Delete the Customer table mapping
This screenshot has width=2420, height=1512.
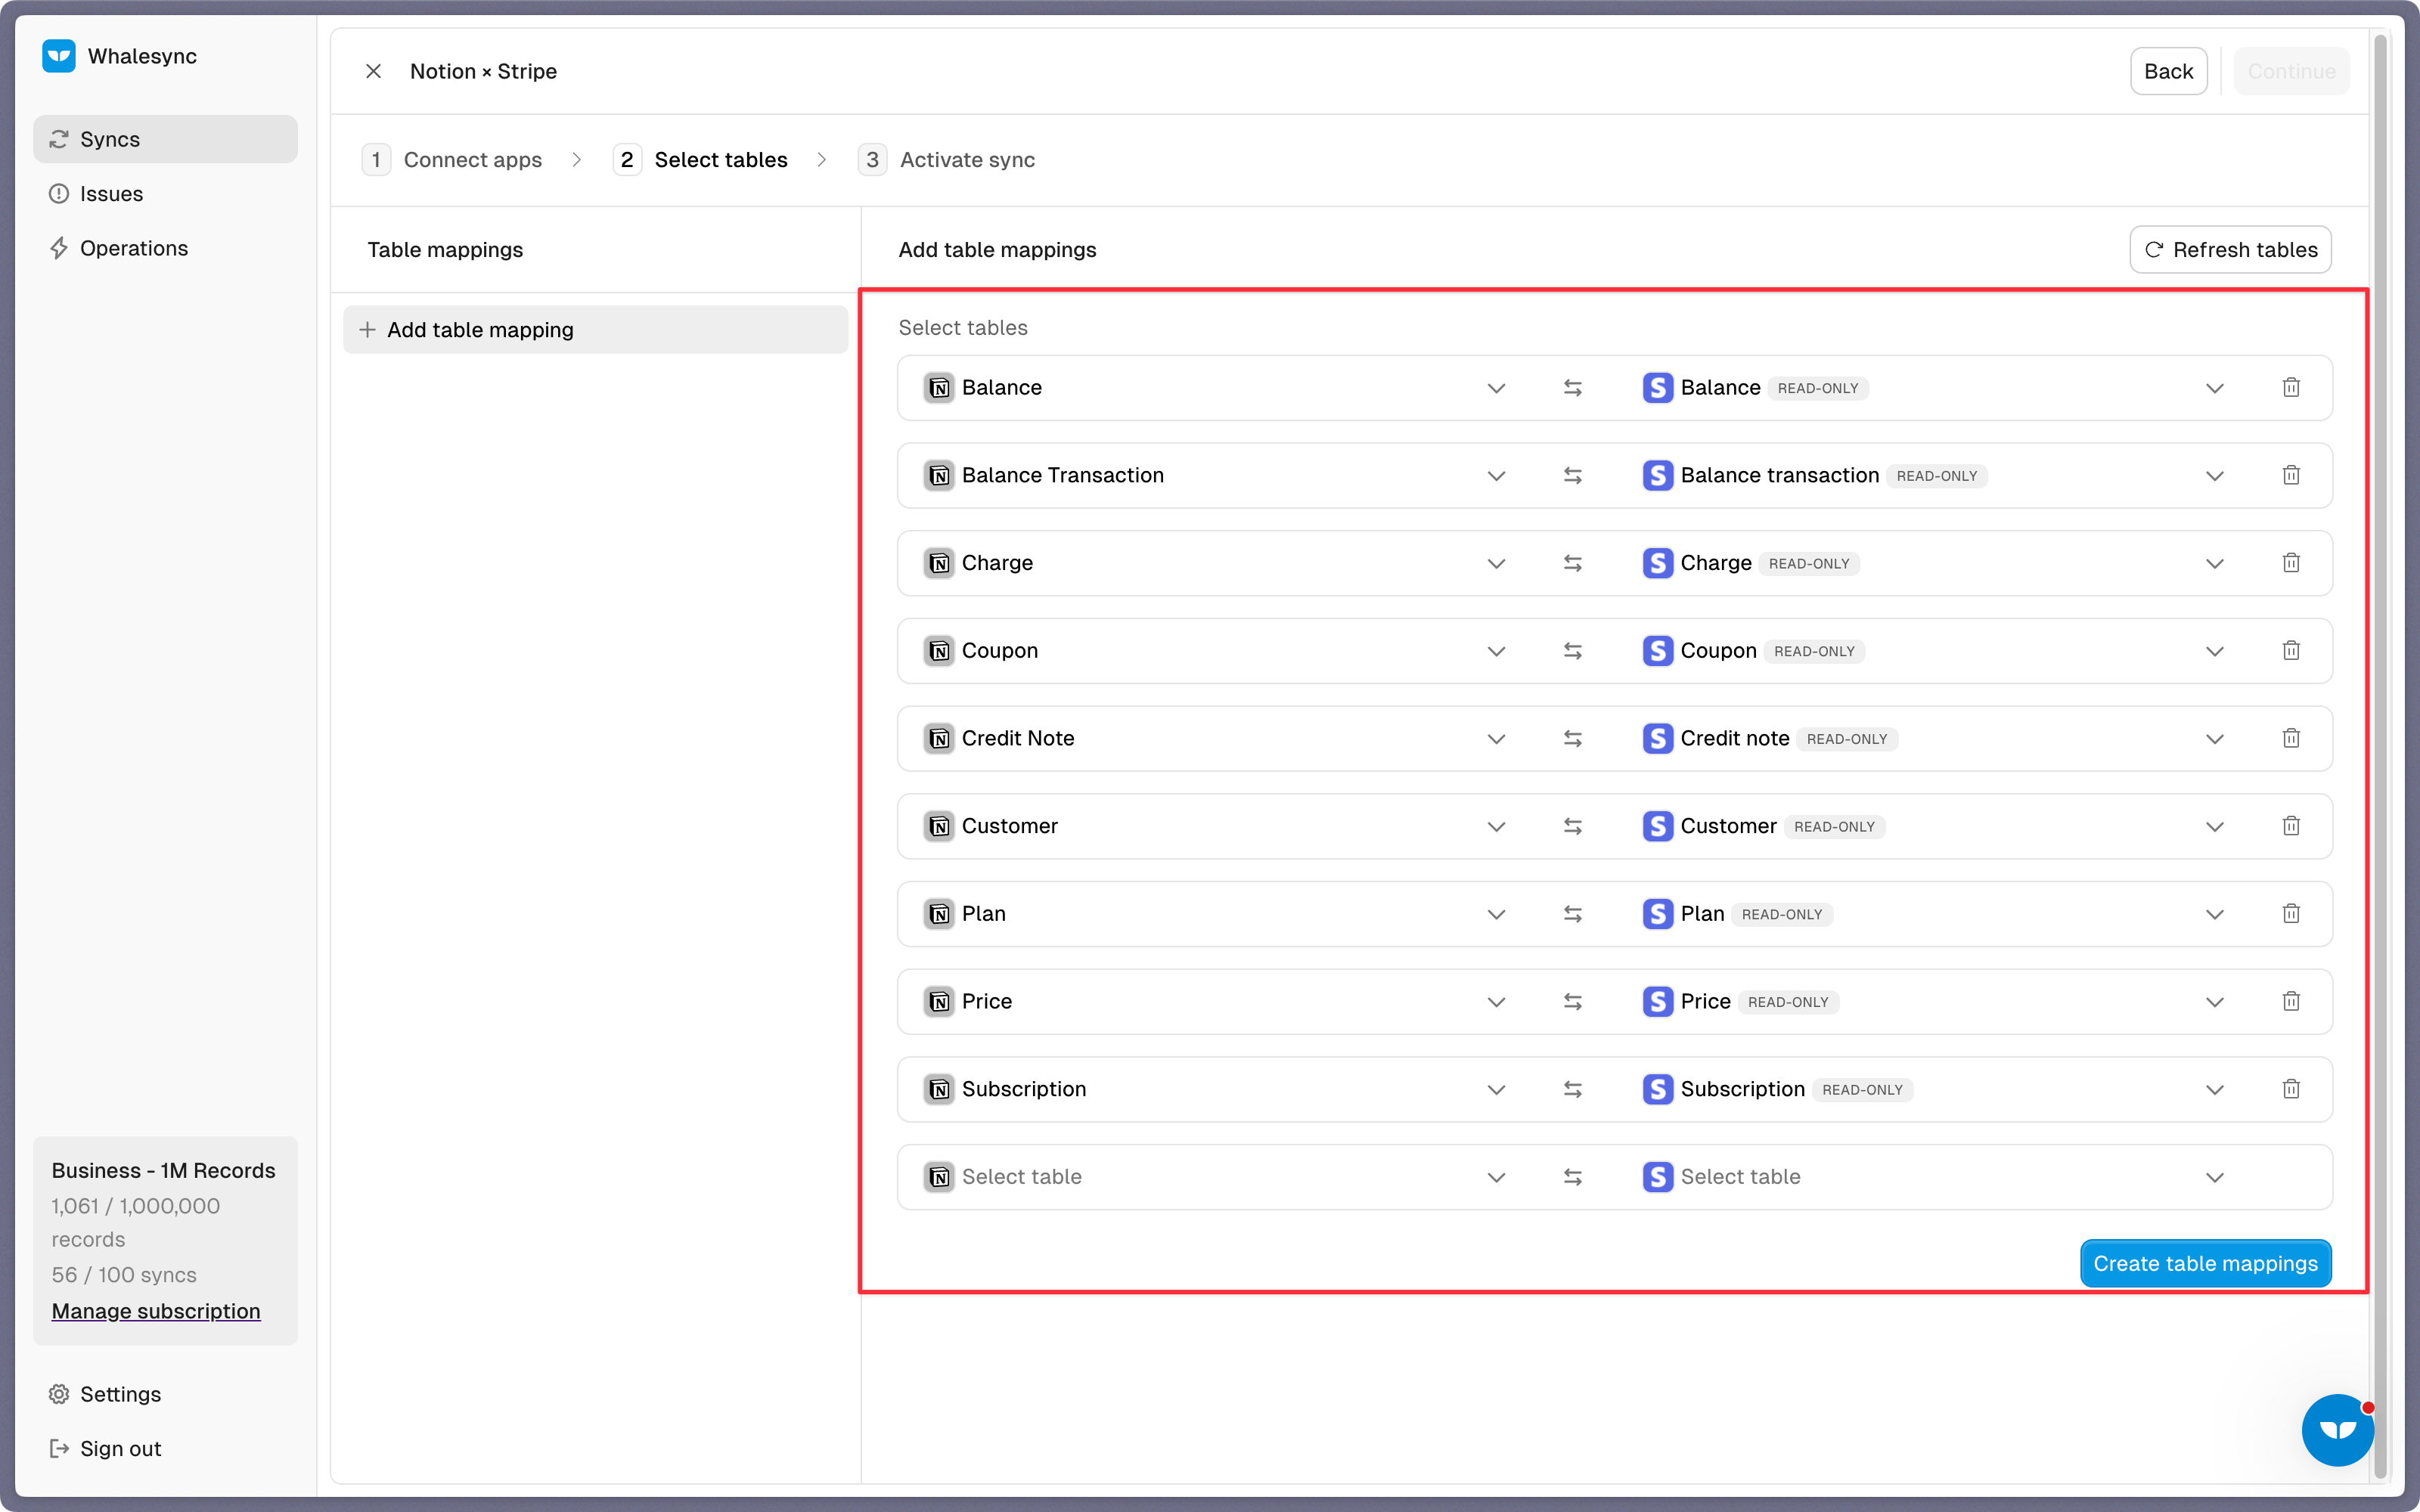click(x=2291, y=826)
